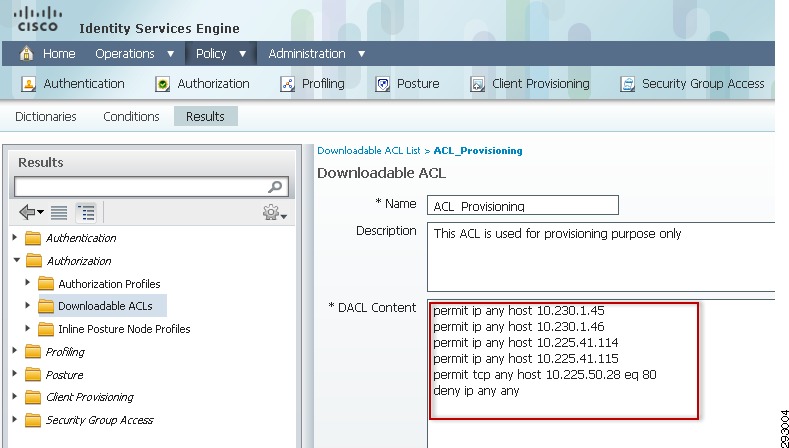
Task: Click the Client Provisioning icon
Action: [x=477, y=84]
